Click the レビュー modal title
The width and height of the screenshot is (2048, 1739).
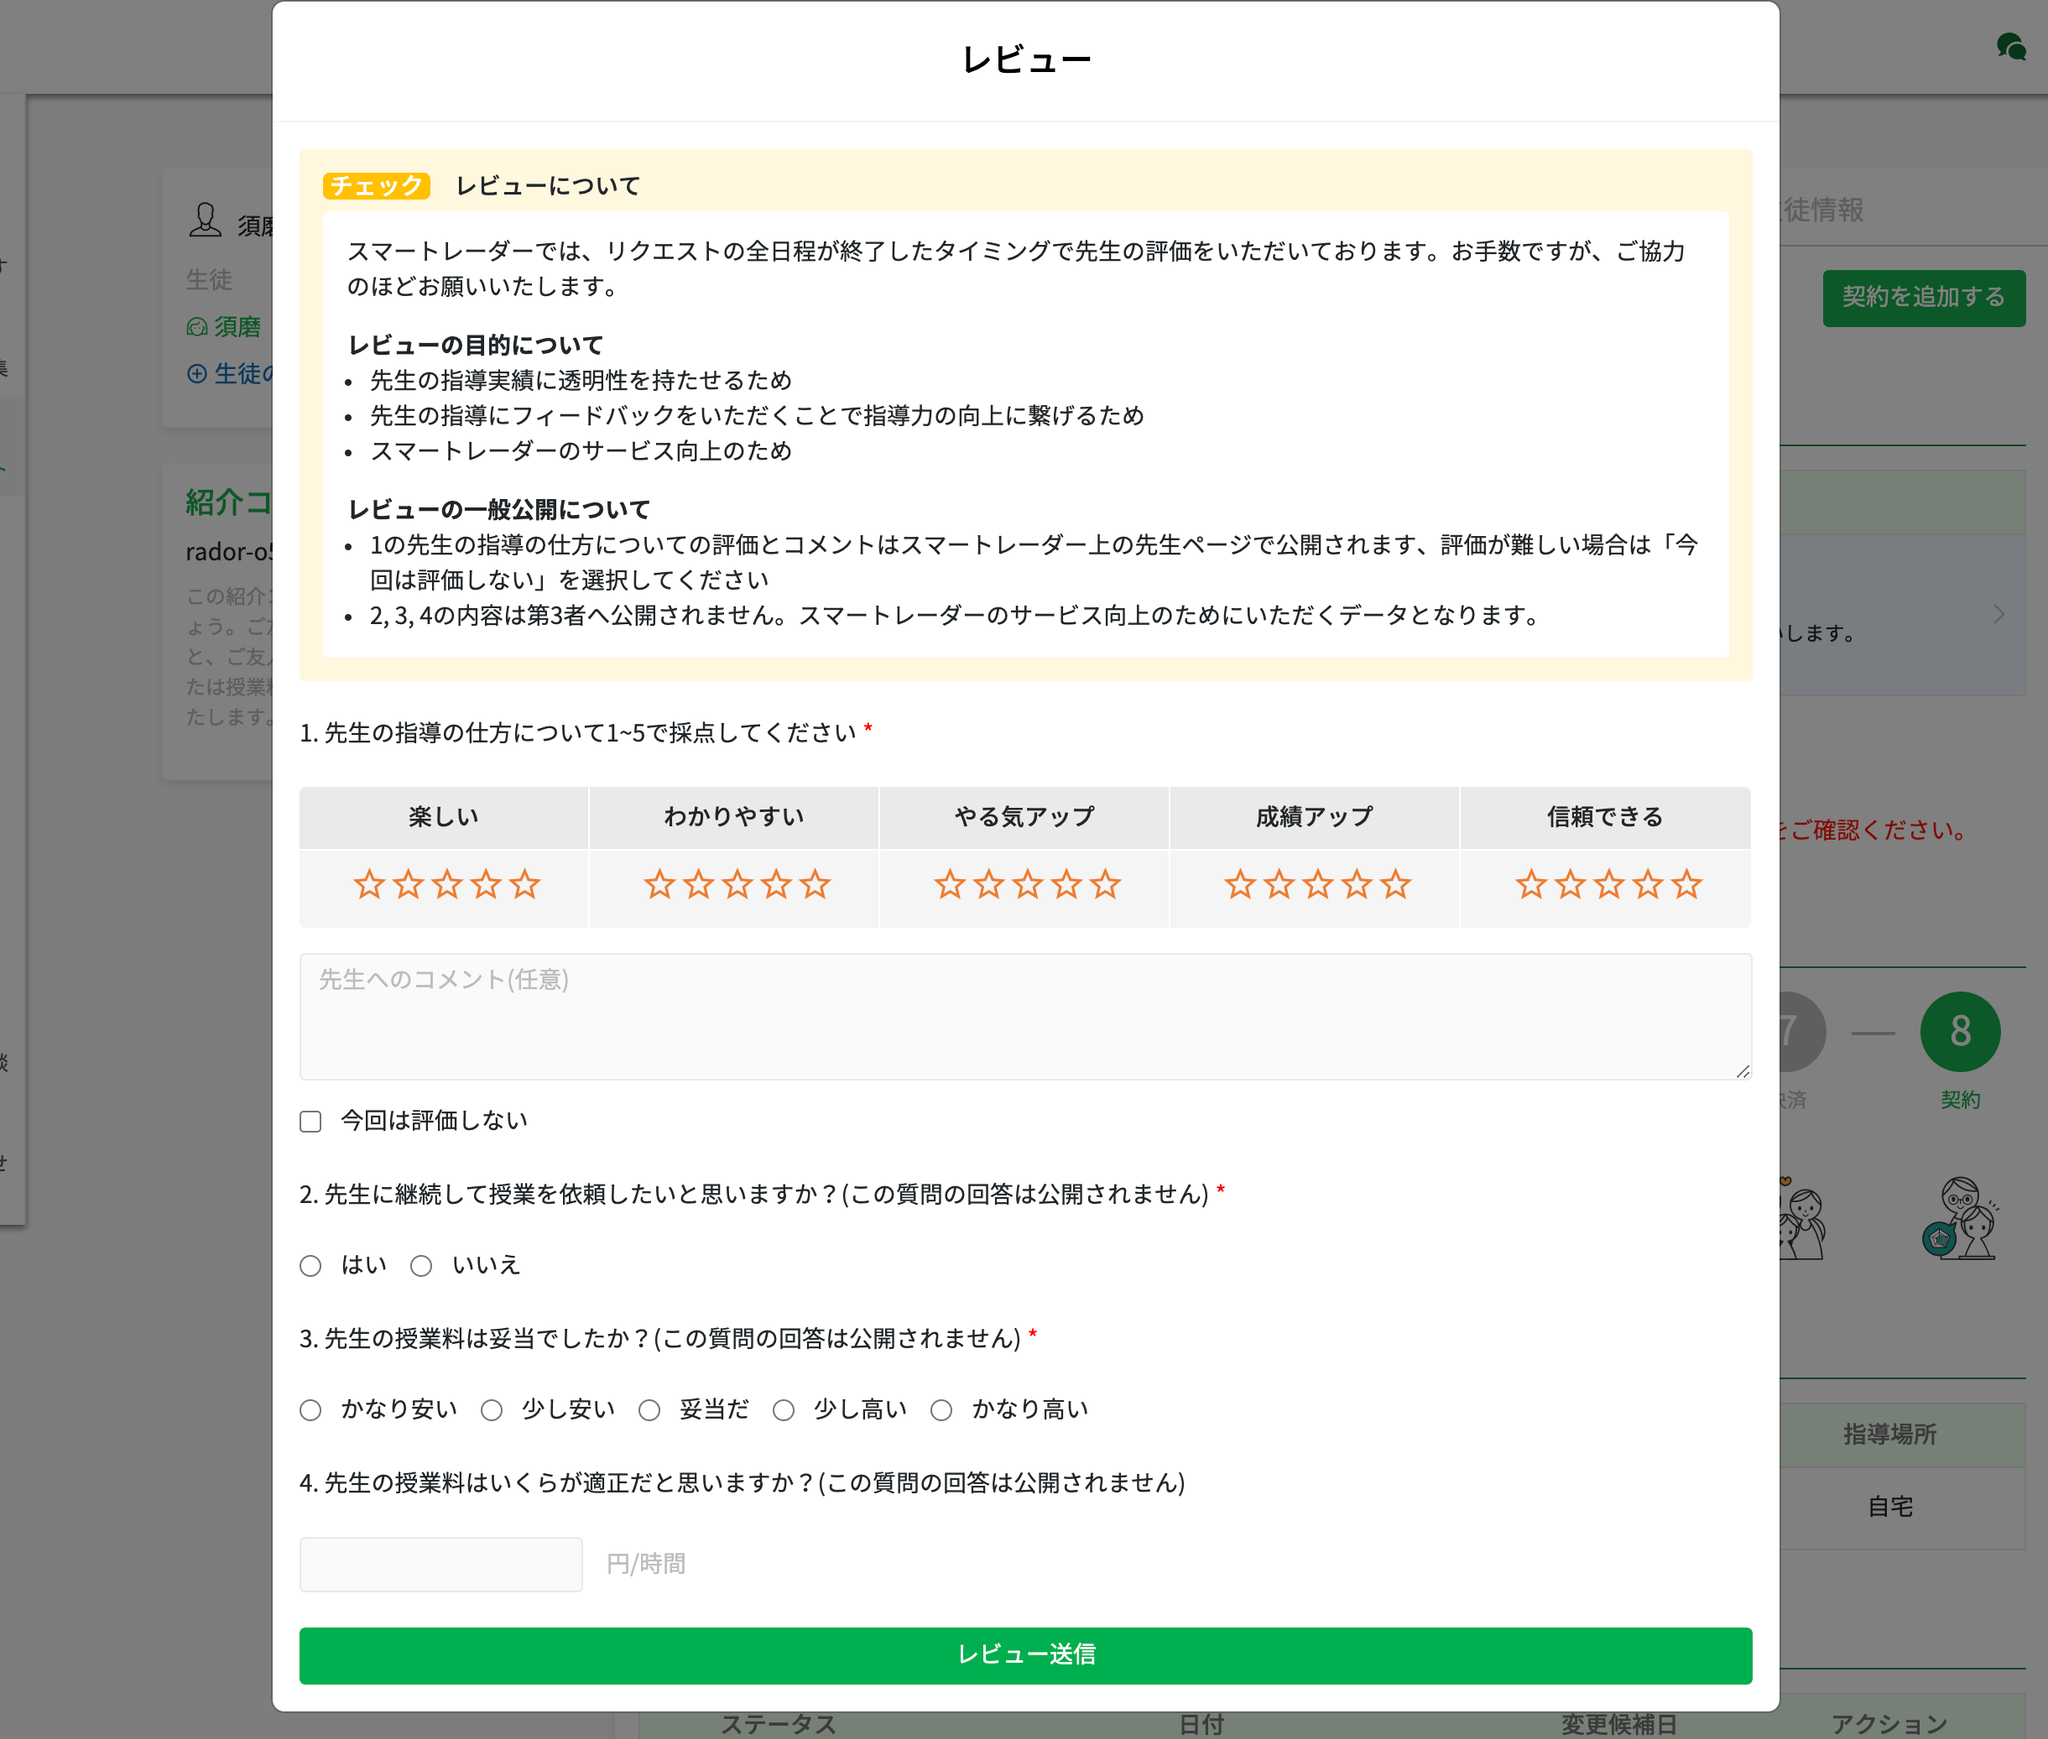(x=1026, y=60)
